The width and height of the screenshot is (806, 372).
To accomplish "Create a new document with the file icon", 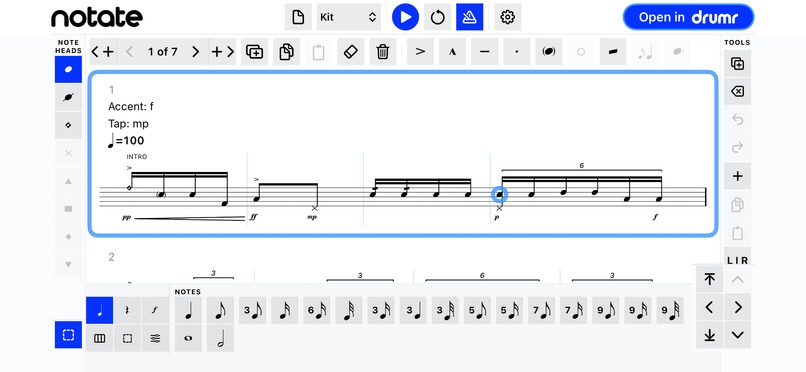I will tap(298, 17).
